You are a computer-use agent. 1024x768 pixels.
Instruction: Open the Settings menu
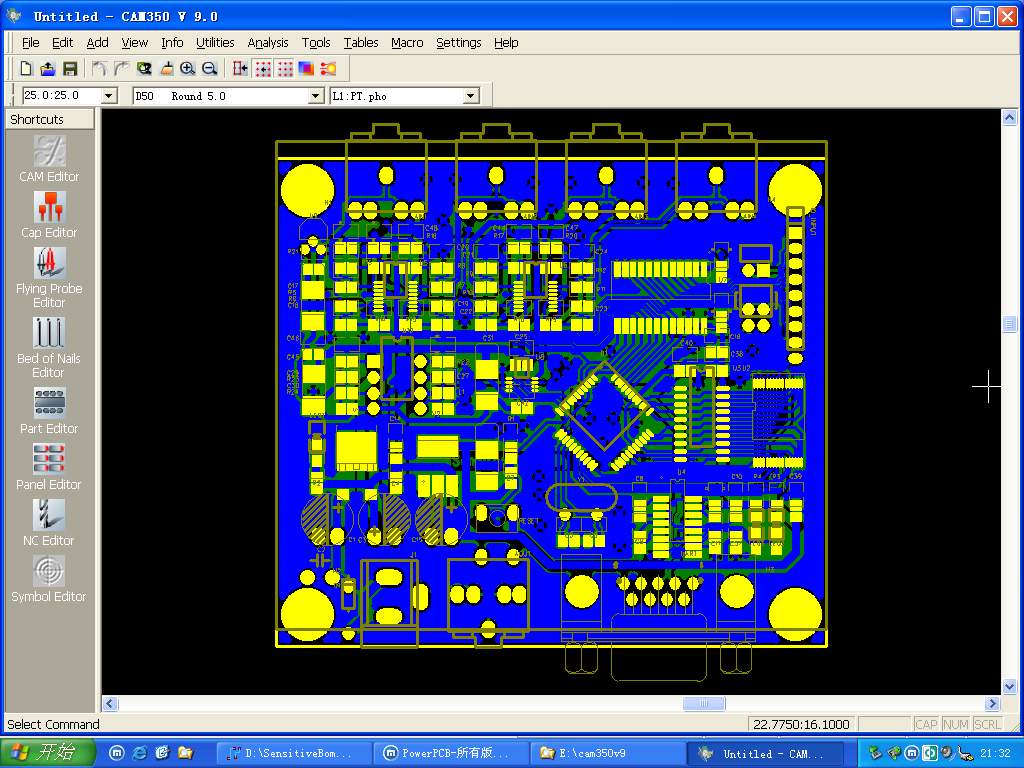pyautogui.click(x=458, y=42)
